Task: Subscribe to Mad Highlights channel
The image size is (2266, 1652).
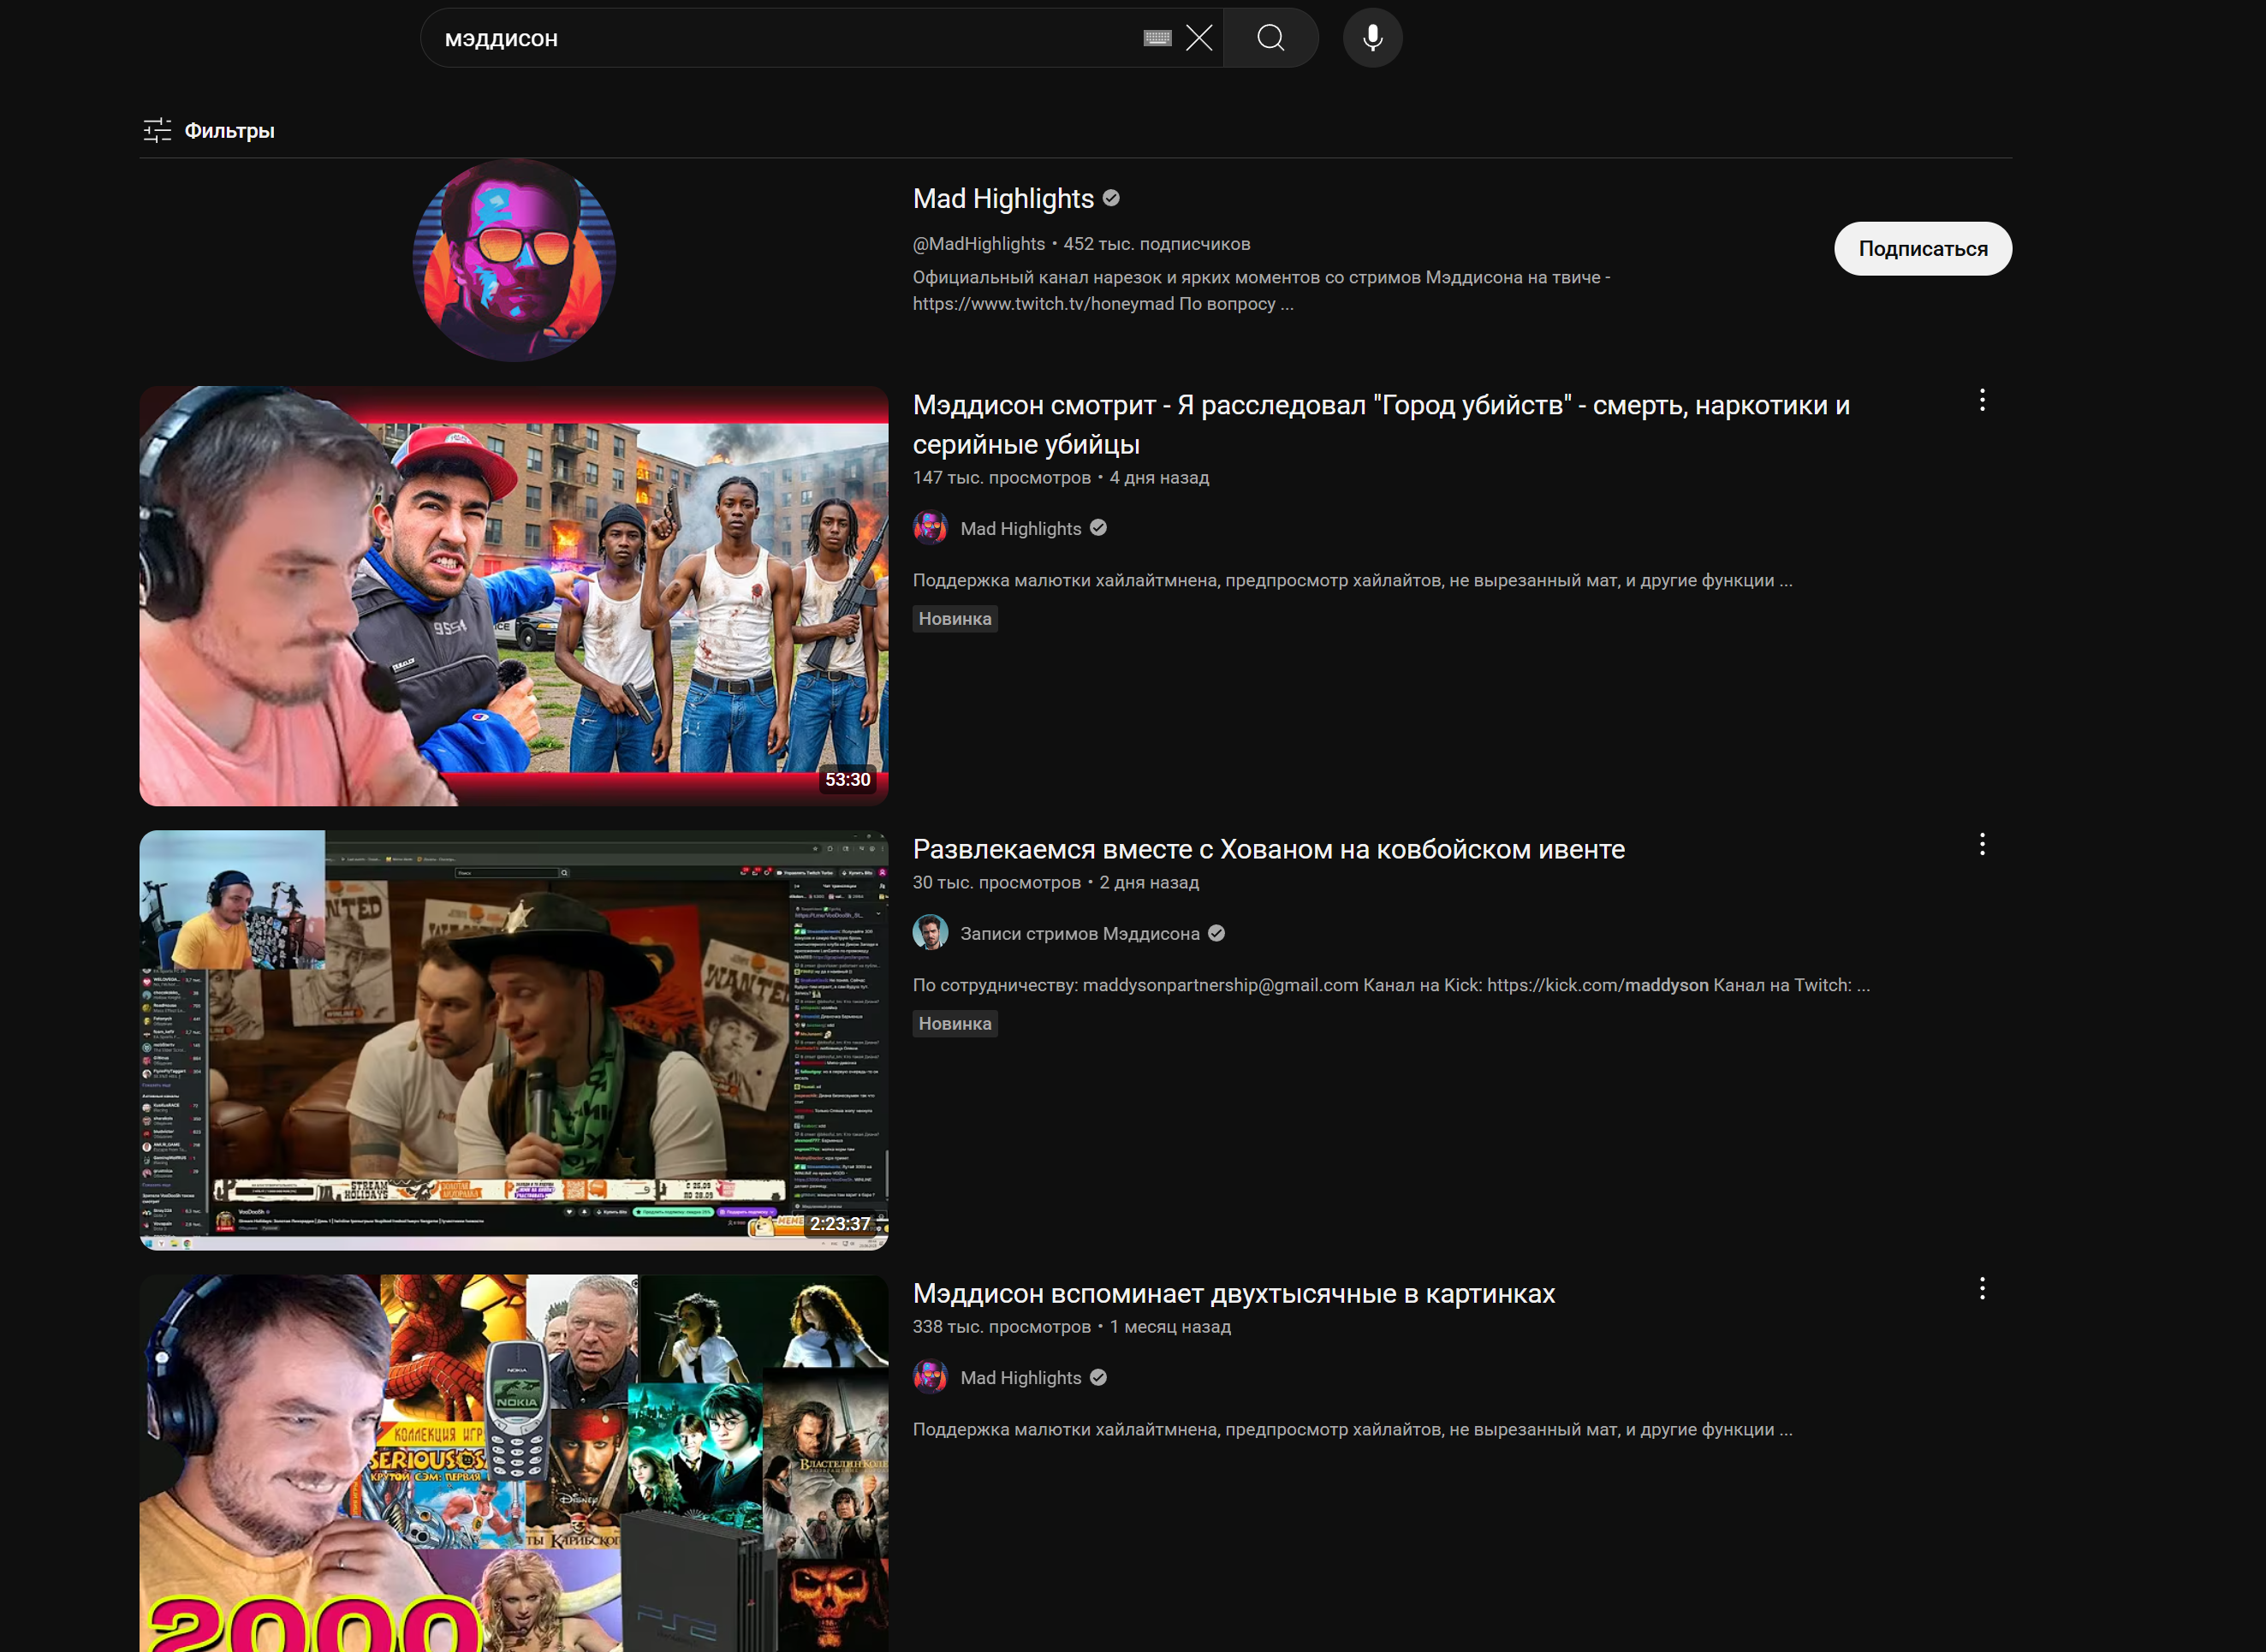Action: [1921, 249]
